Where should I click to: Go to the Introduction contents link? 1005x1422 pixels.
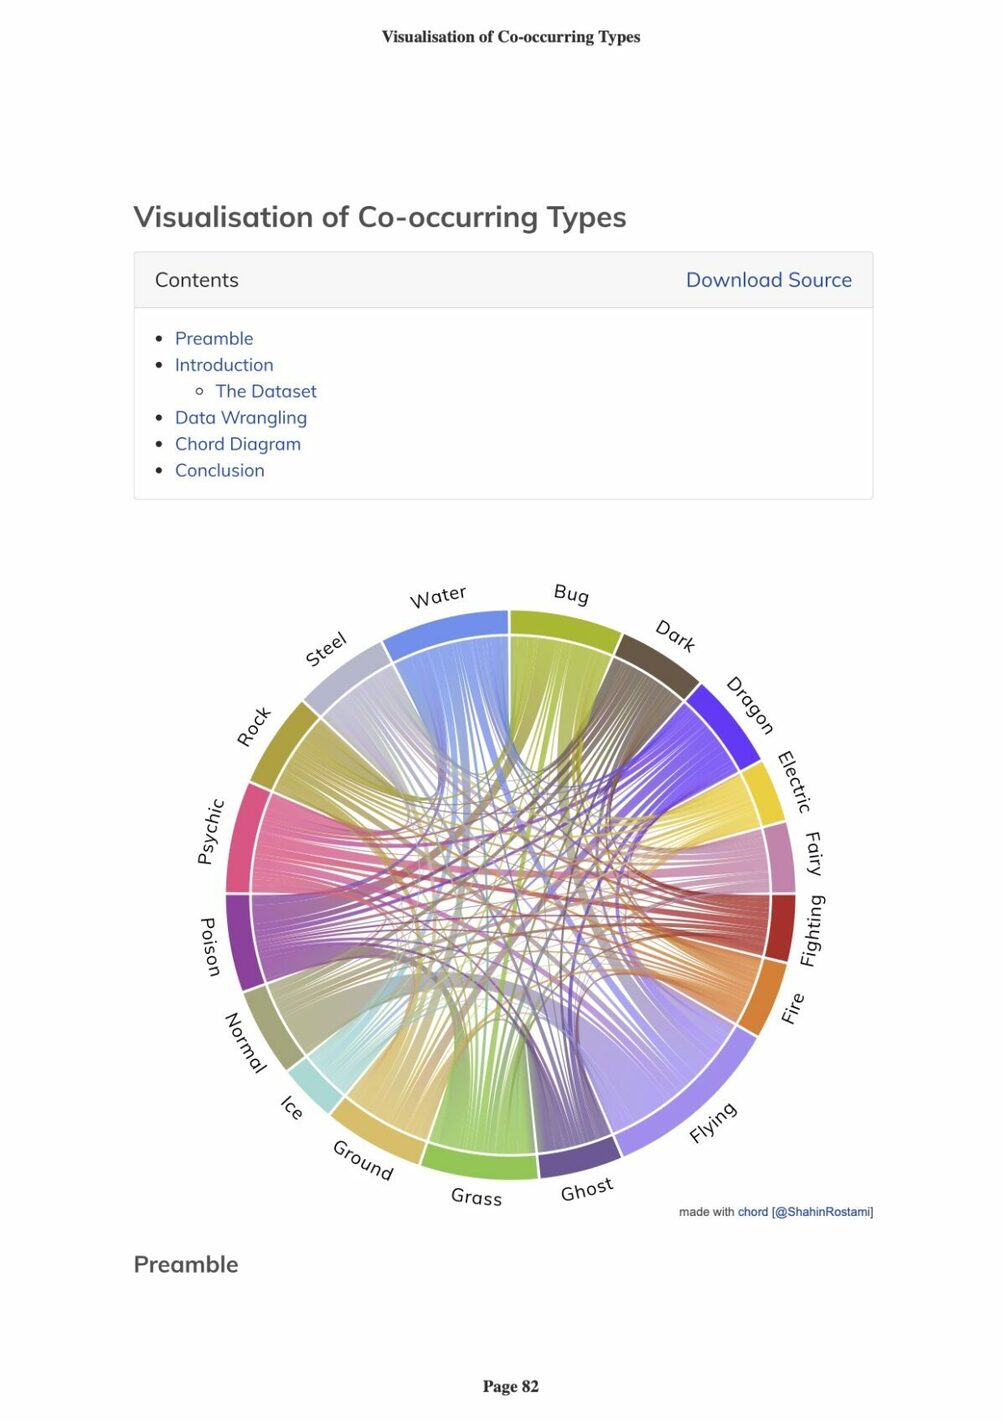224,365
